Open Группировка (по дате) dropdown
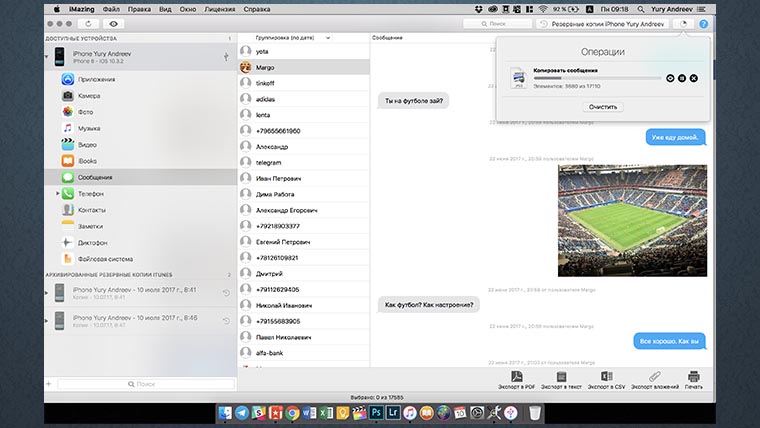This screenshot has width=760, height=428. 293,38
